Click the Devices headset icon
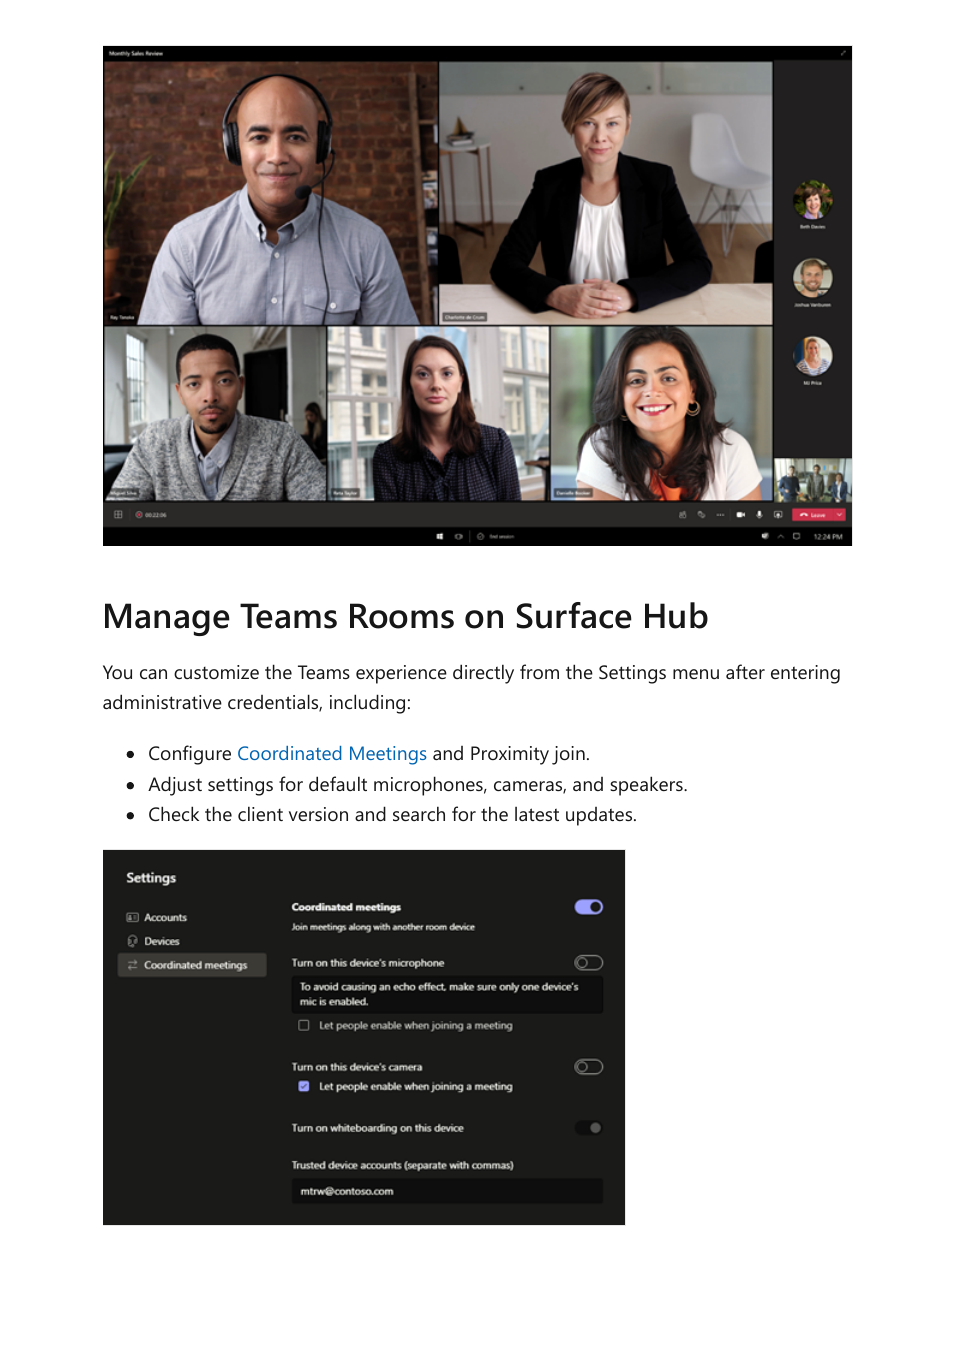This screenshot has height=1350, width=954. click(132, 942)
